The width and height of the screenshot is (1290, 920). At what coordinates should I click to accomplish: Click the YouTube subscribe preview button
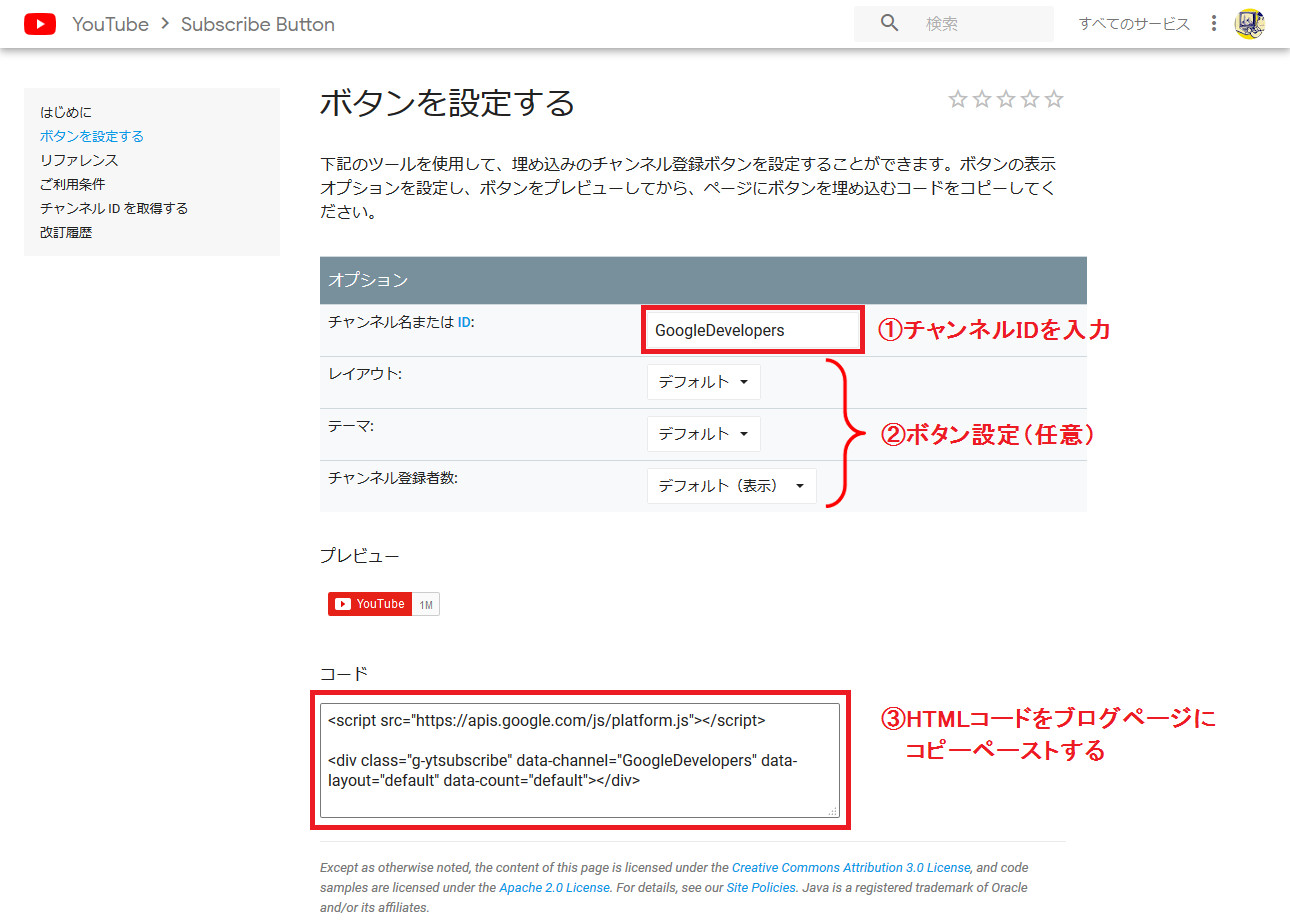(x=370, y=604)
